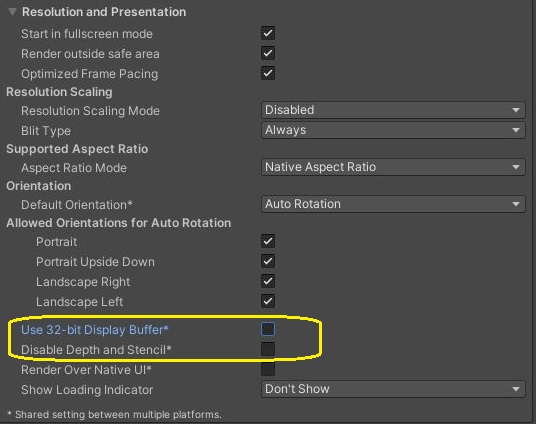Click the Aspect Ratio Mode label
Screen dimensions: 536x424
click(x=74, y=168)
